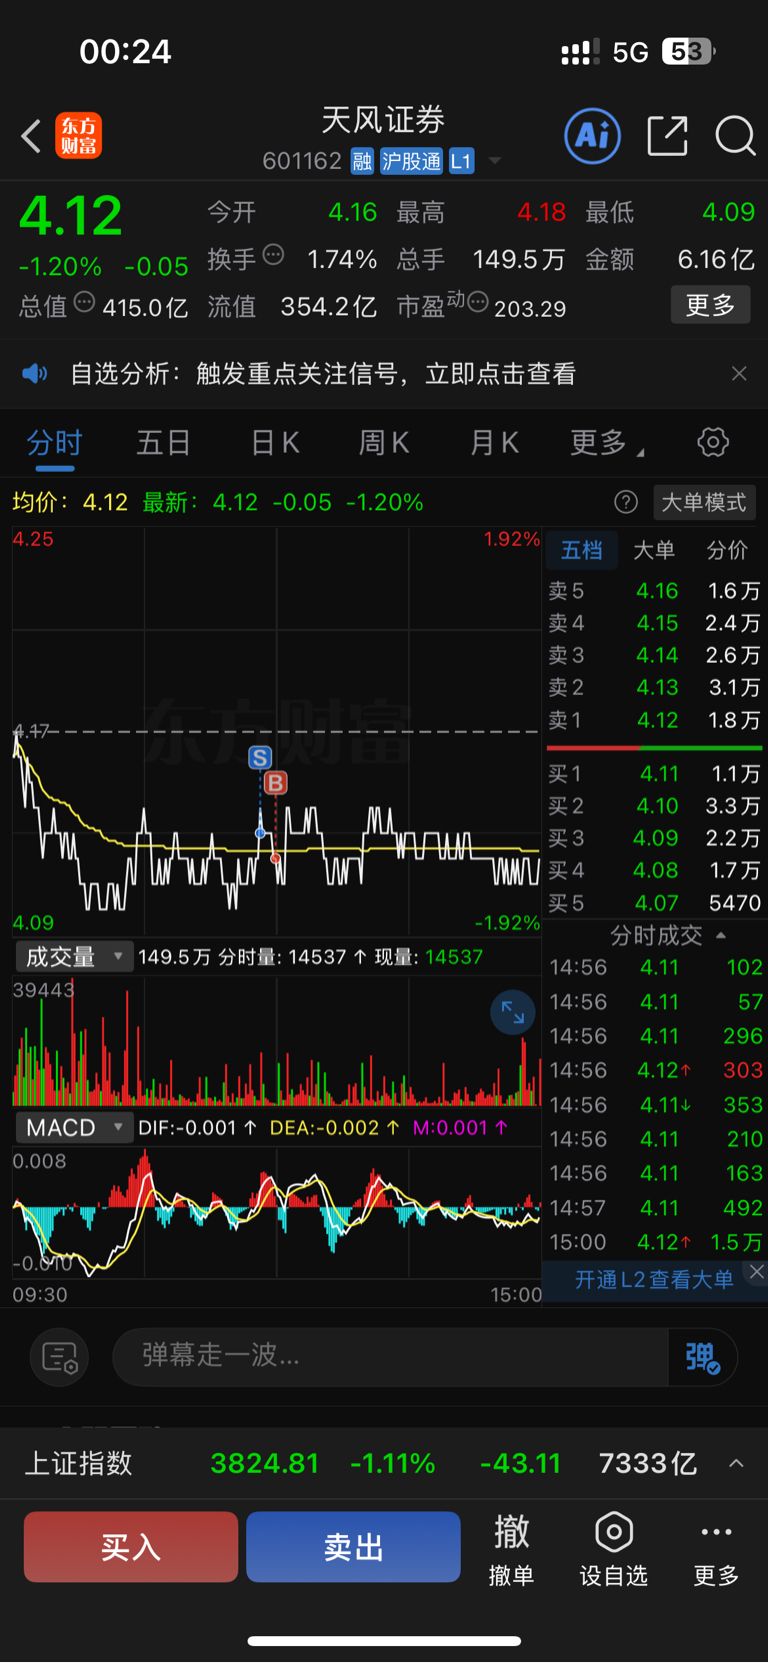Tap 开通L2查看大单 link
Viewport: 768px width, 1663px height.
[x=654, y=1280]
